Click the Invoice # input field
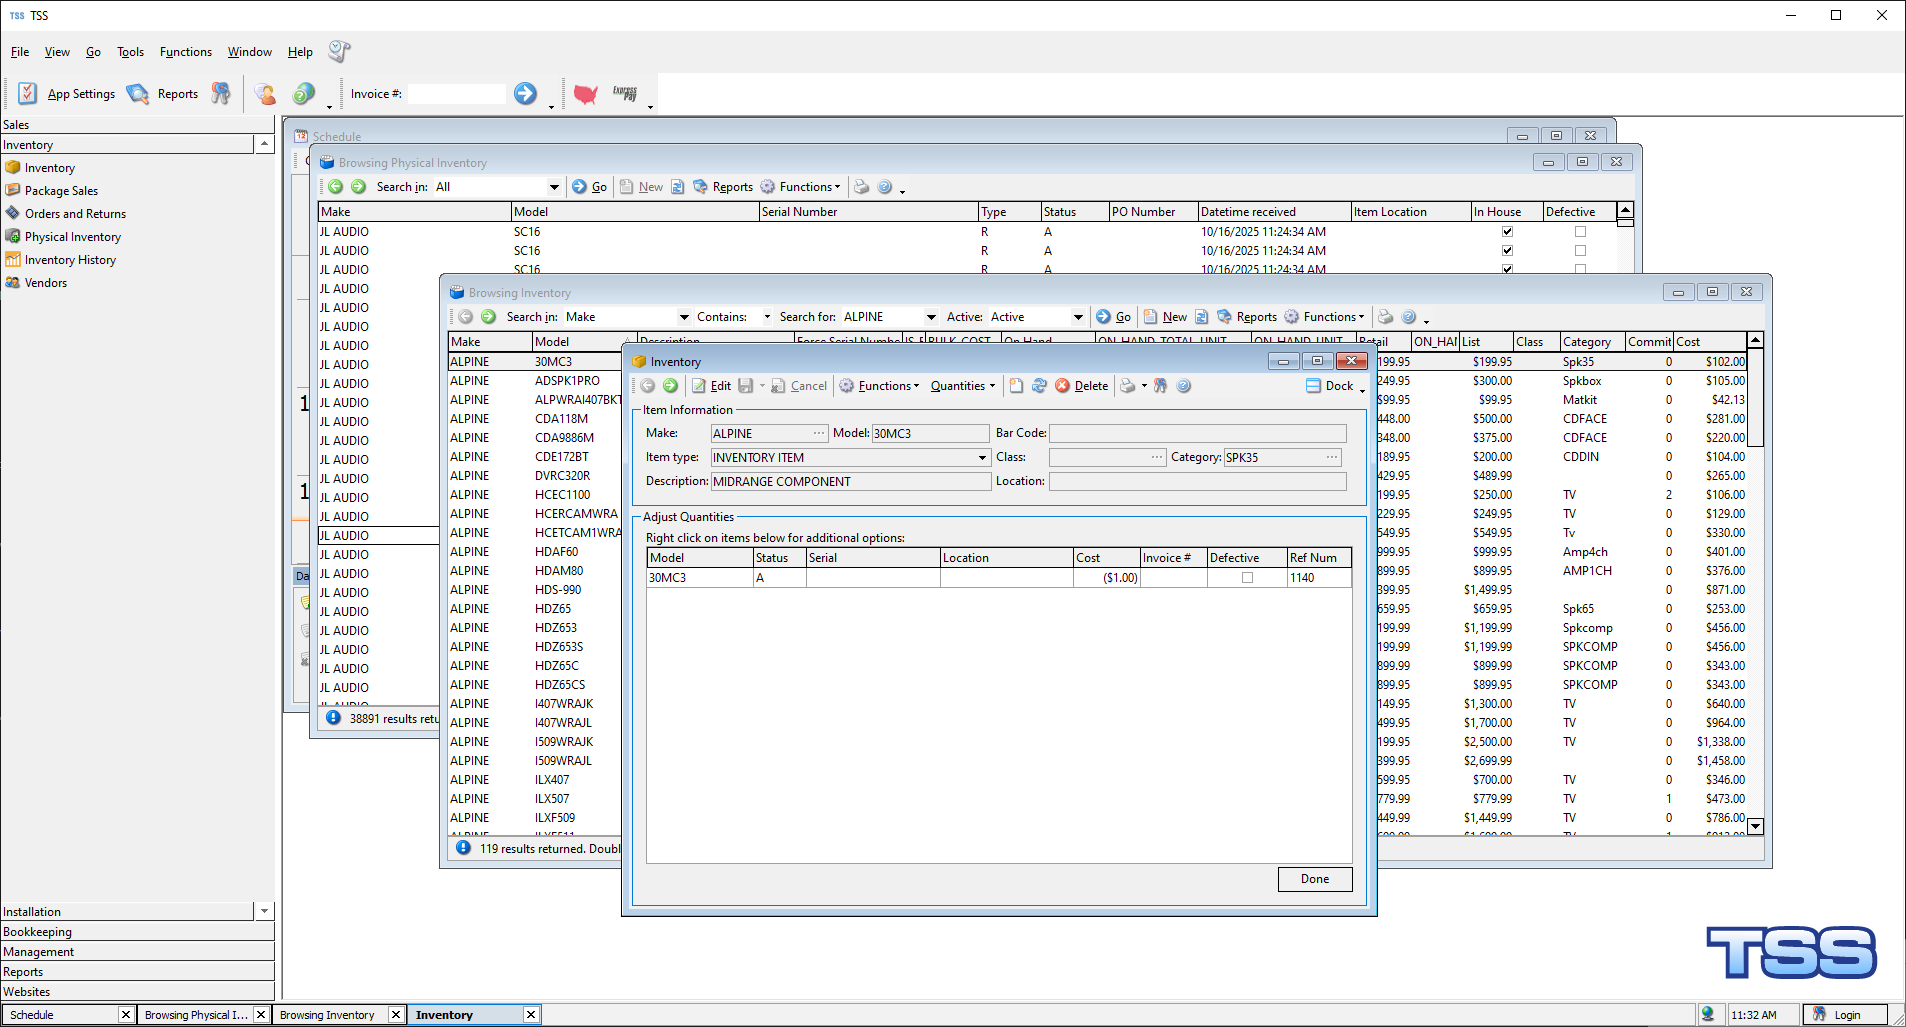 point(456,94)
